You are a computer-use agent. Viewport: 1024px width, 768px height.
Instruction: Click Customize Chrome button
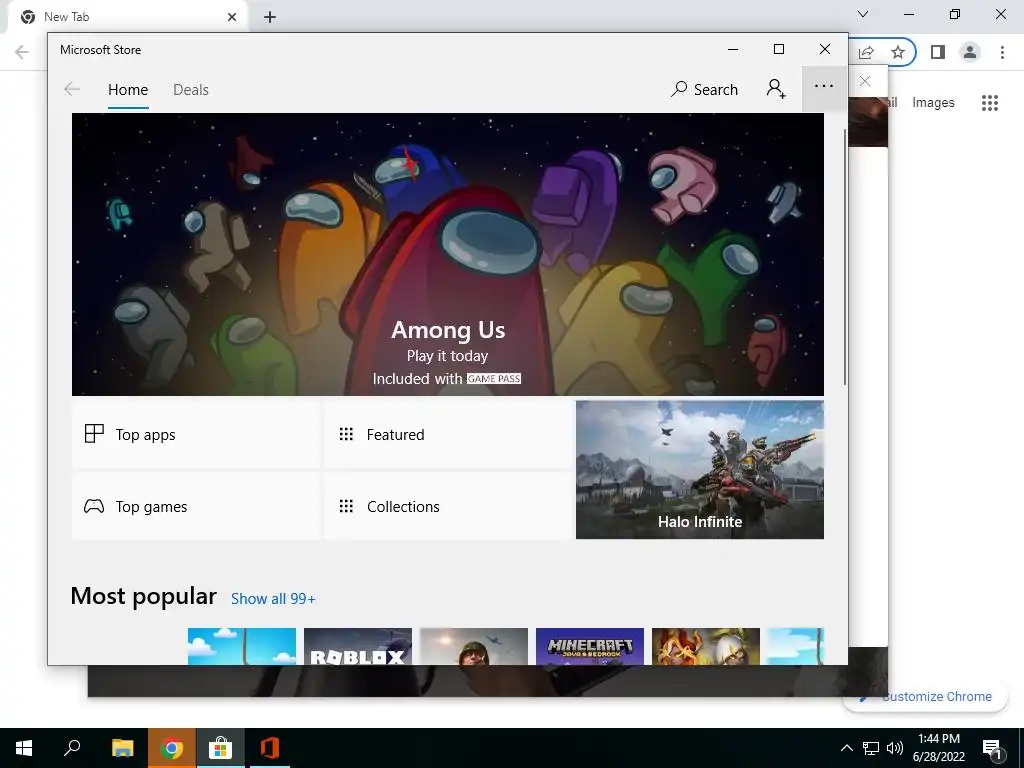tap(927, 697)
